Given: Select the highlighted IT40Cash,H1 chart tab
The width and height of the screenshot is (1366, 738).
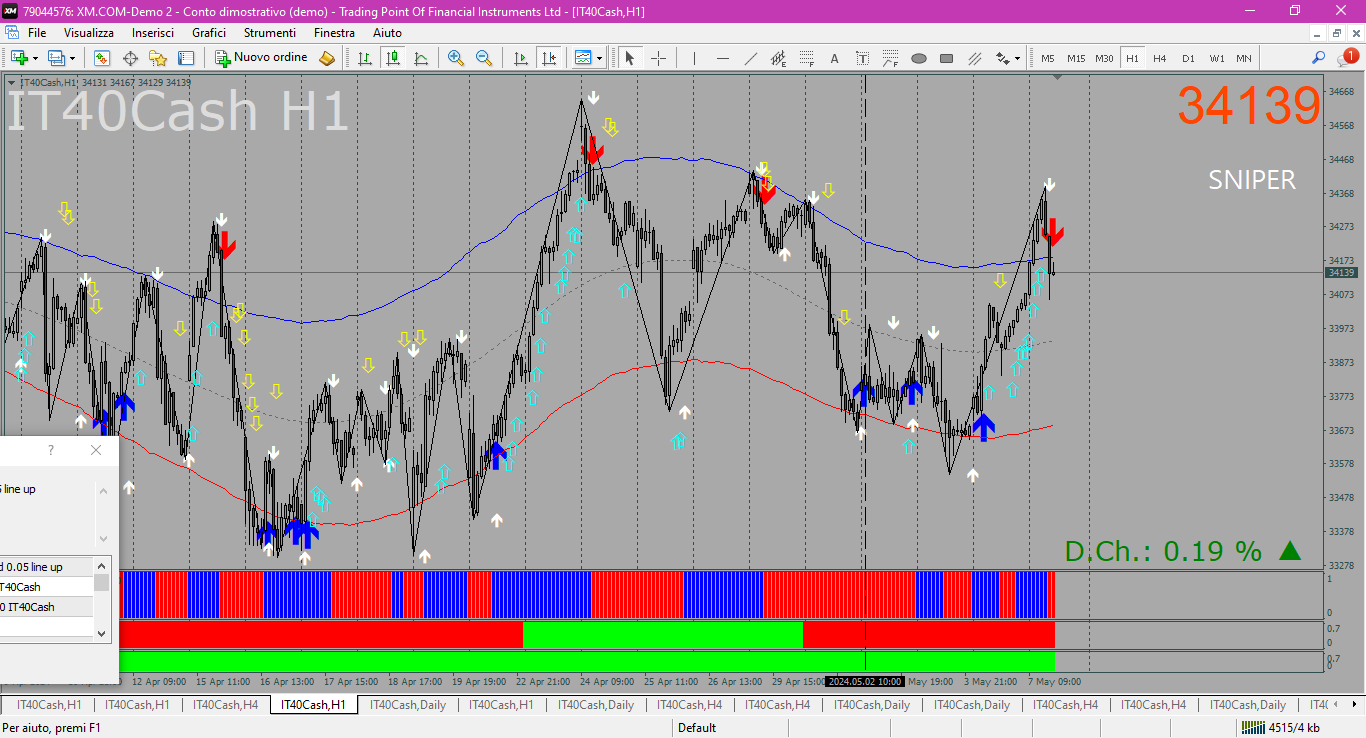Looking at the screenshot, I should click(x=313, y=705).
